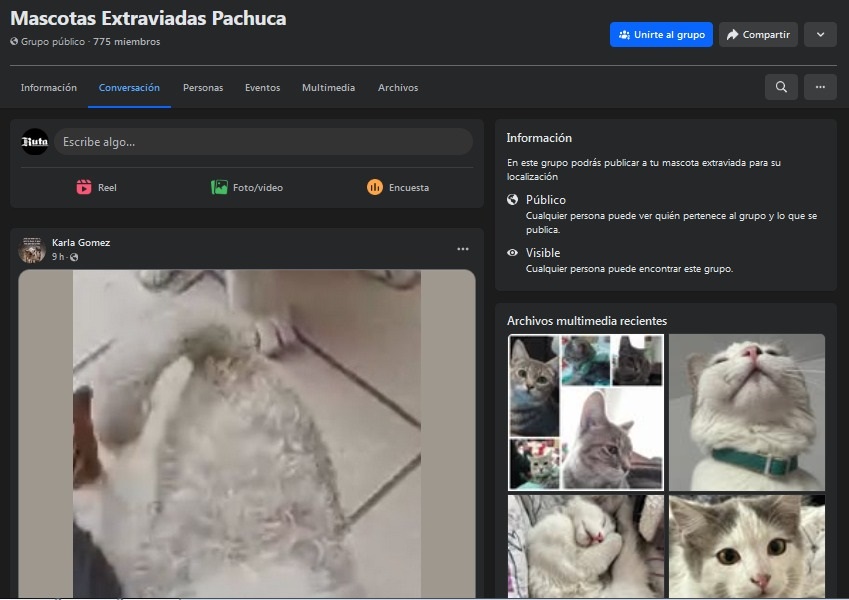Open the profile avatar next to post field
The image size is (849, 600).
[x=35, y=142]
